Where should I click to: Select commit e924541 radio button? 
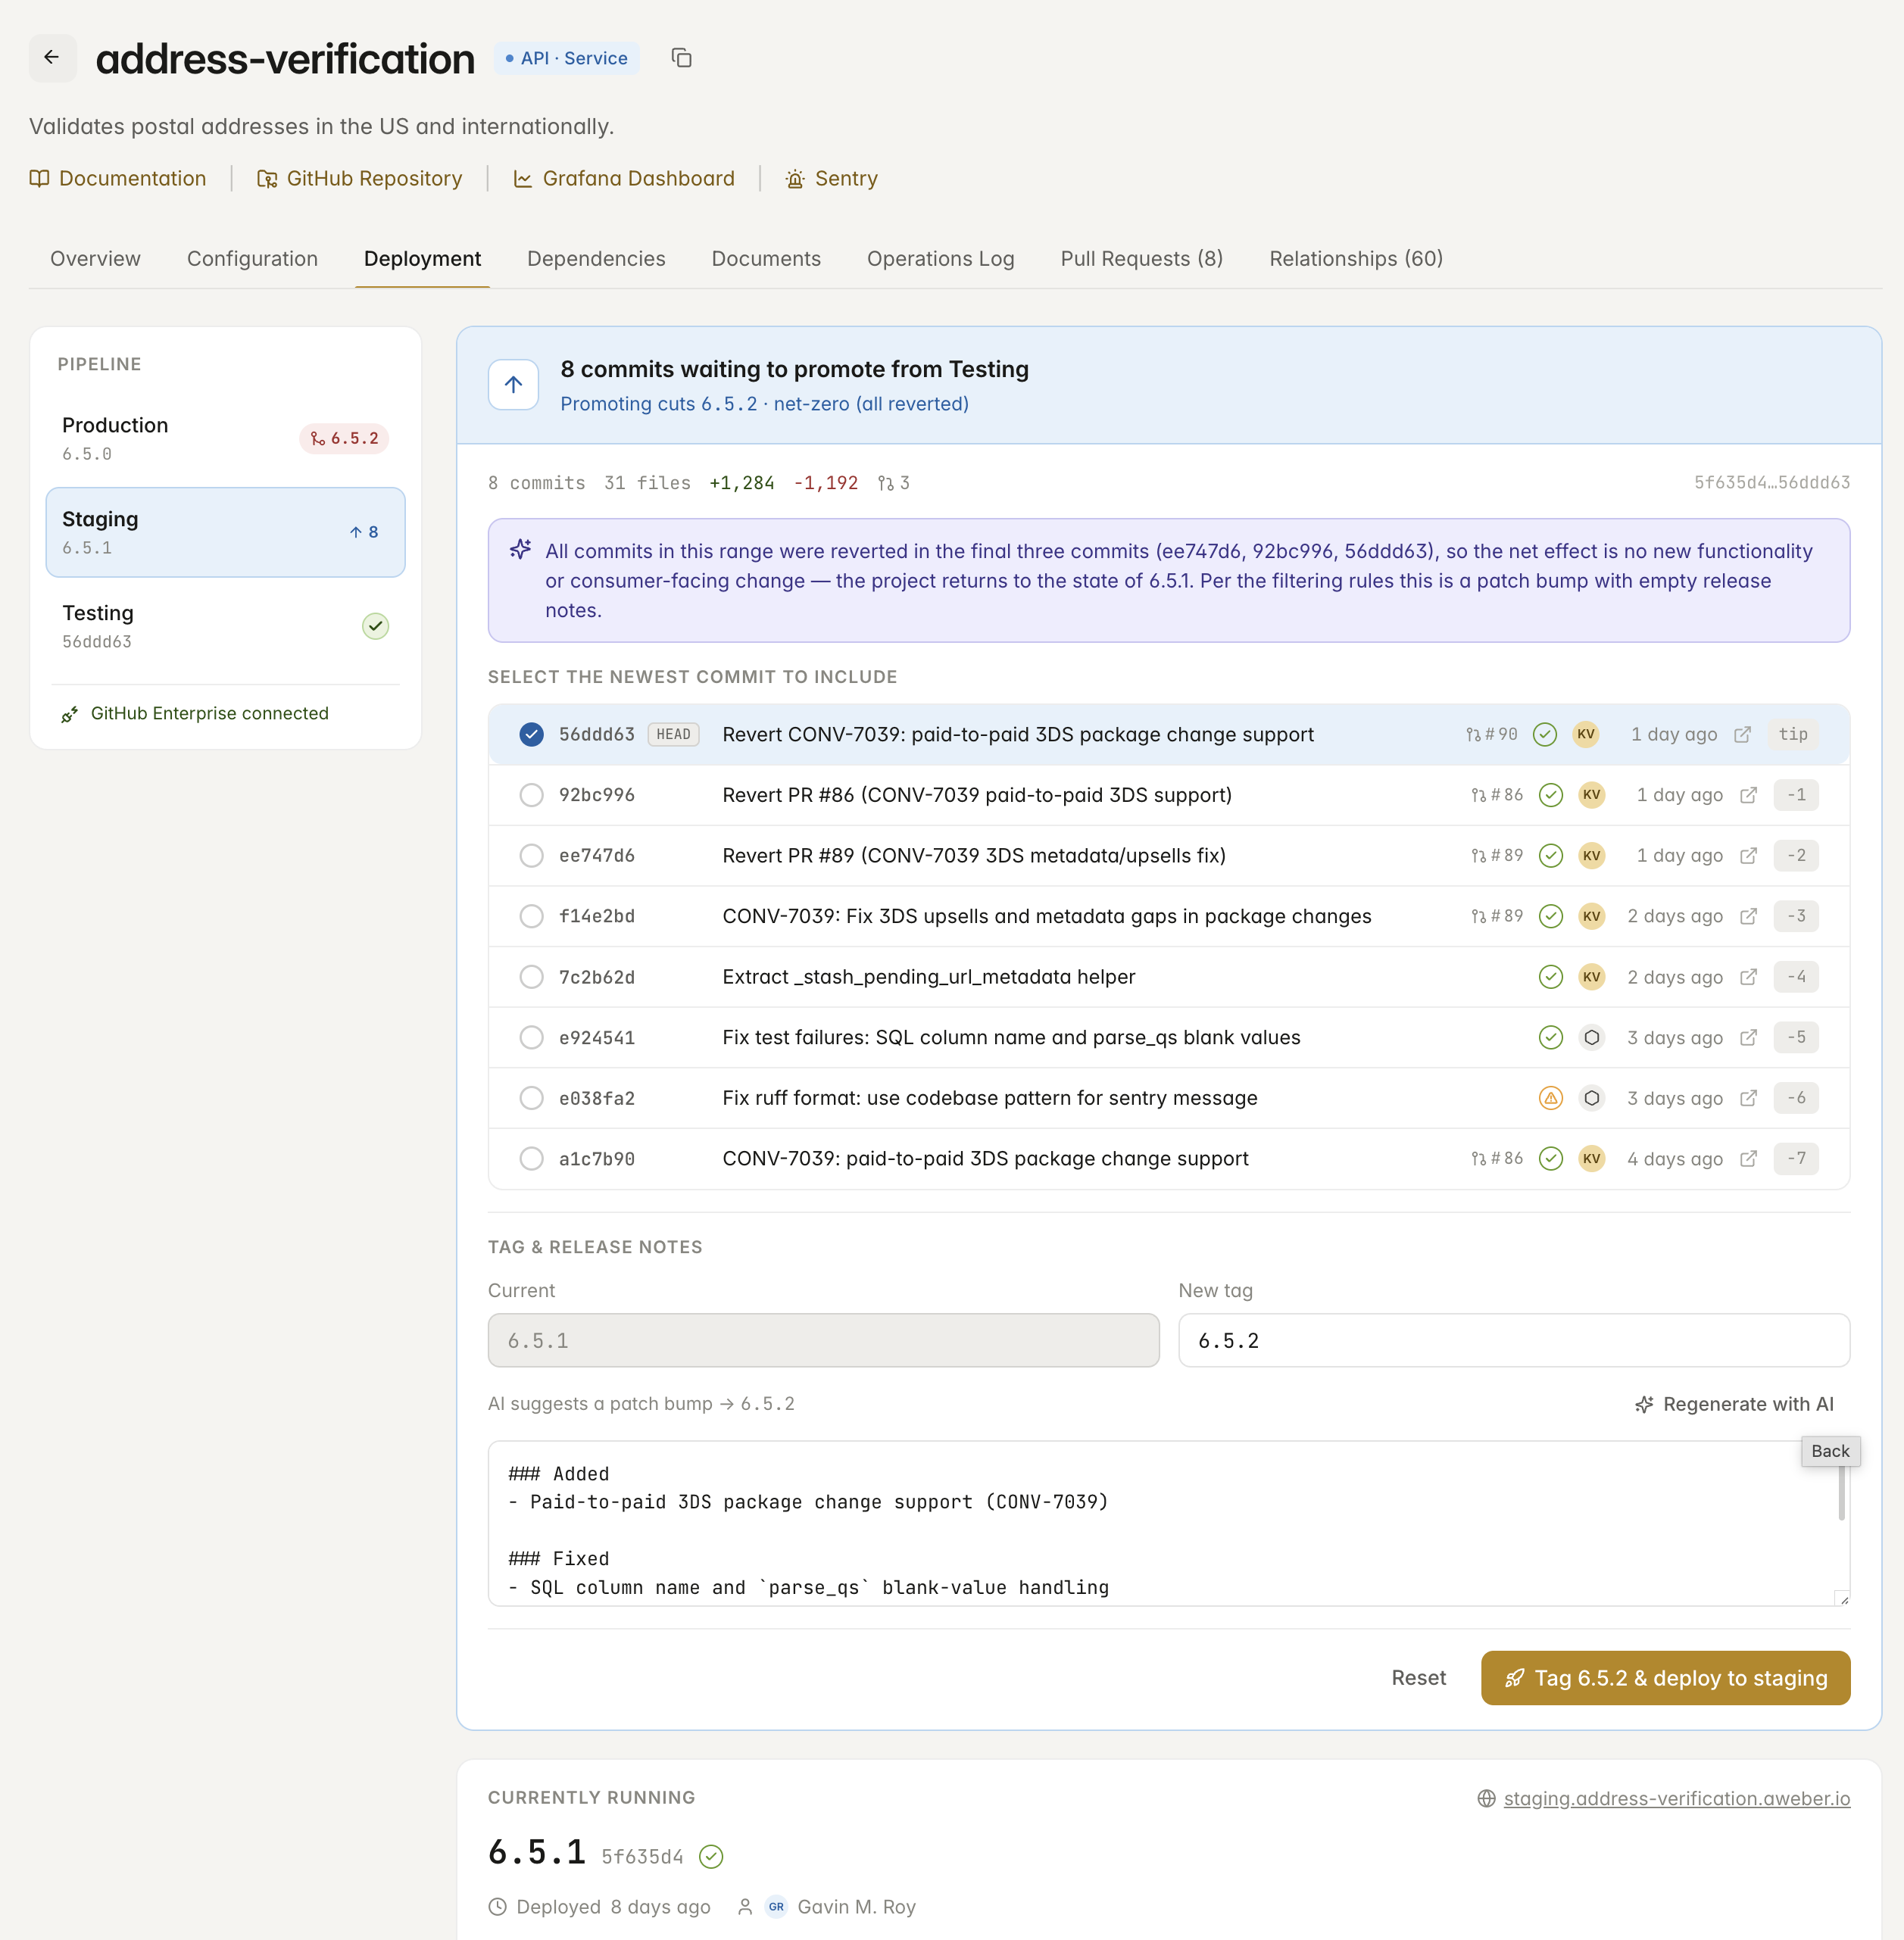click(x=531, y=1037)
